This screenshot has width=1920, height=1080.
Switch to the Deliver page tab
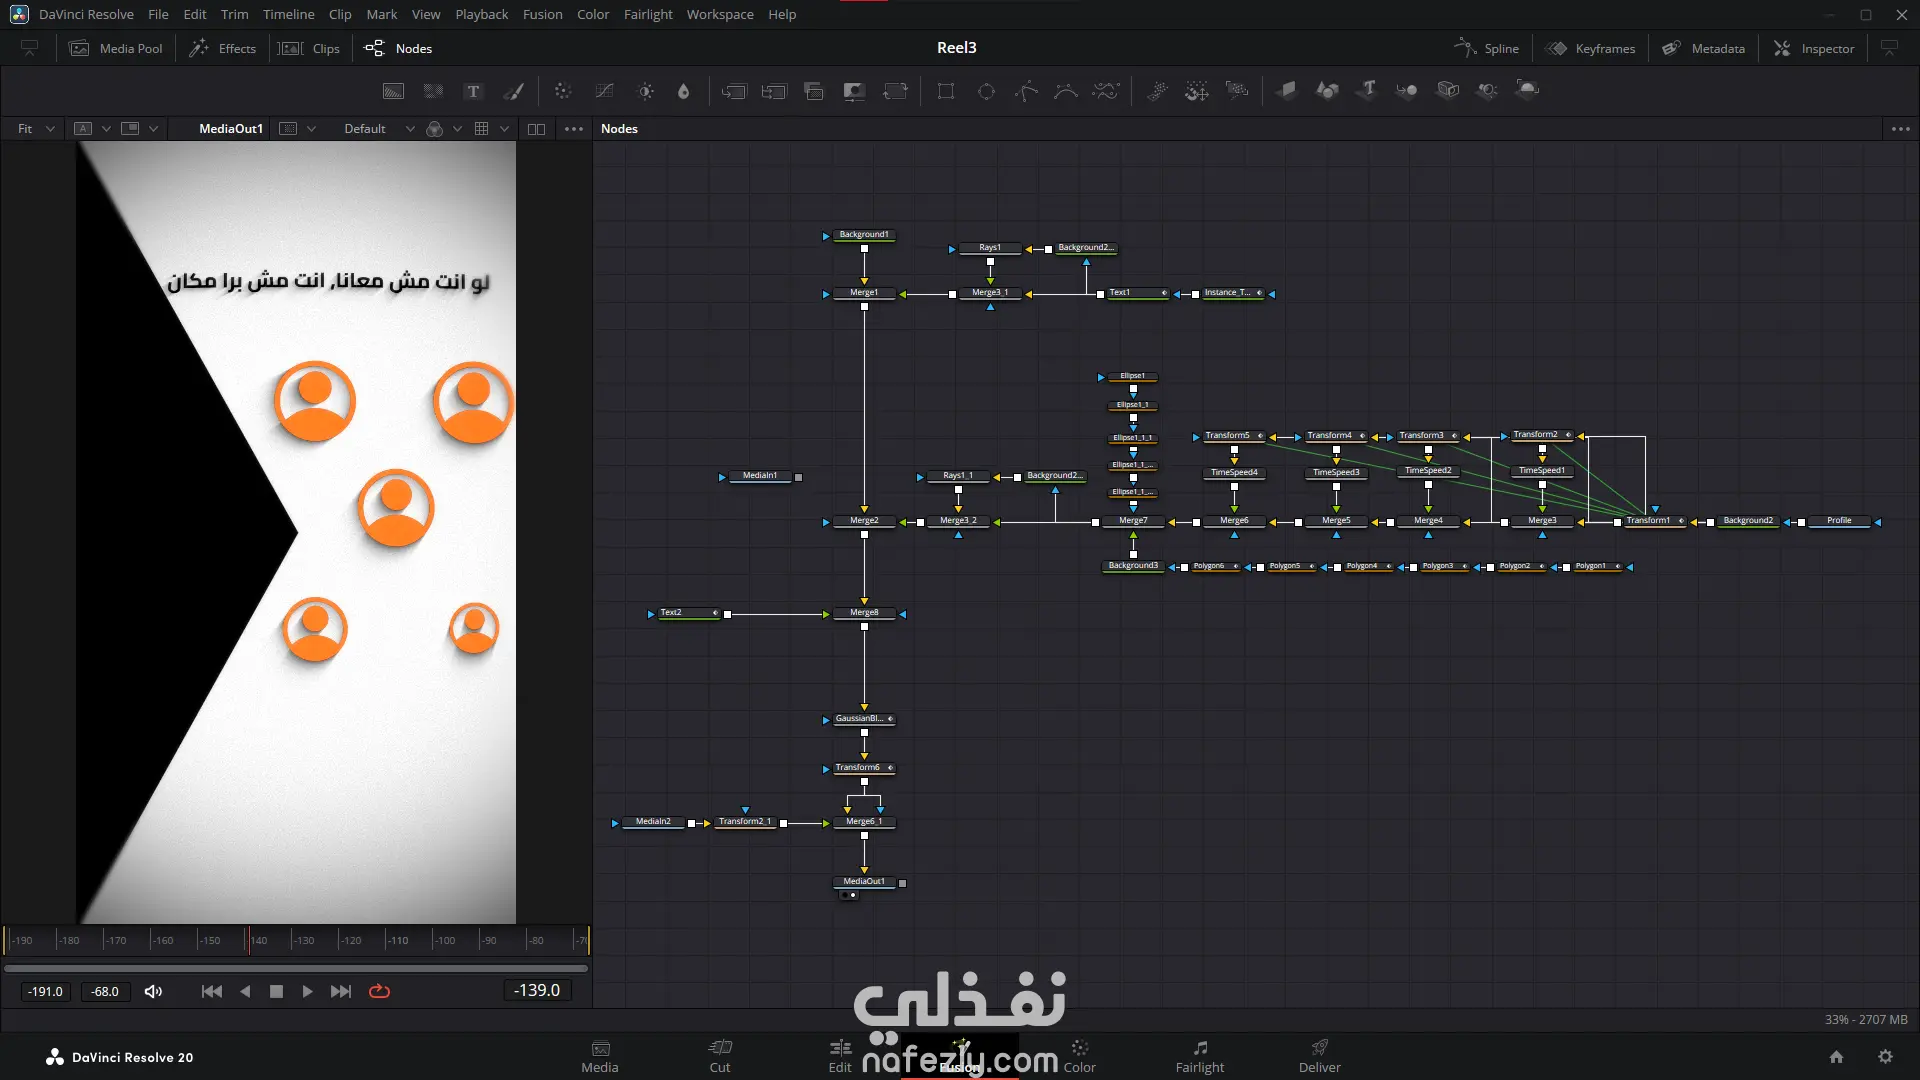(1319, 1055)
